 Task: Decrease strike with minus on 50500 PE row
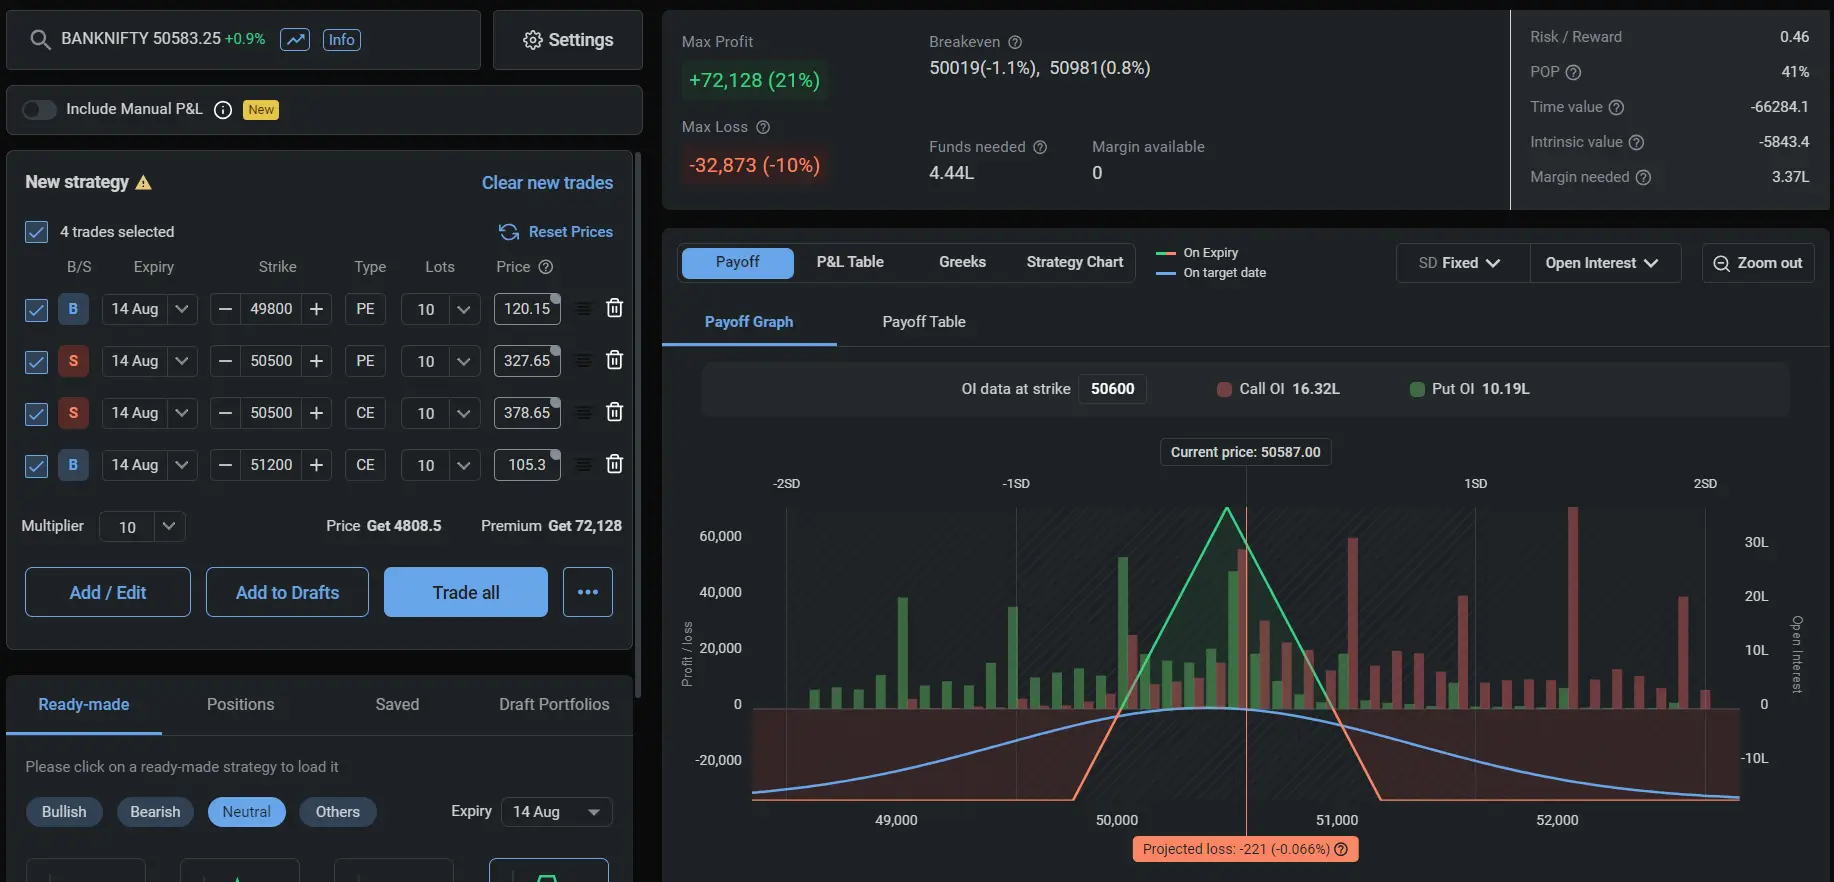tap(226, 361)
